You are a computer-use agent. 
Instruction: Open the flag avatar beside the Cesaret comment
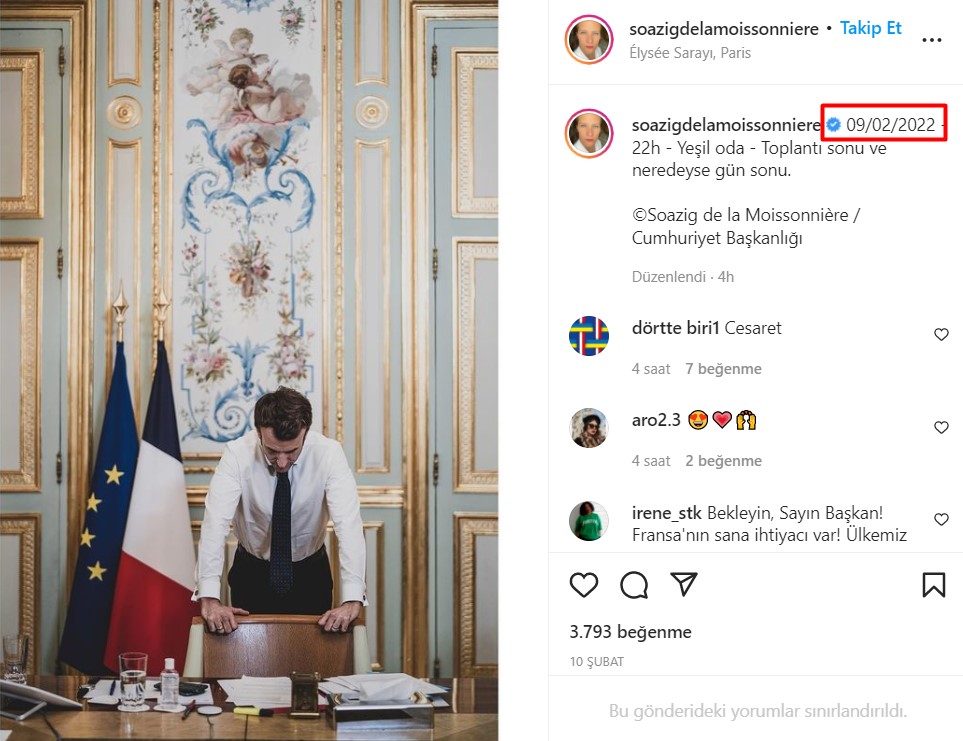(x=589, y=336)
